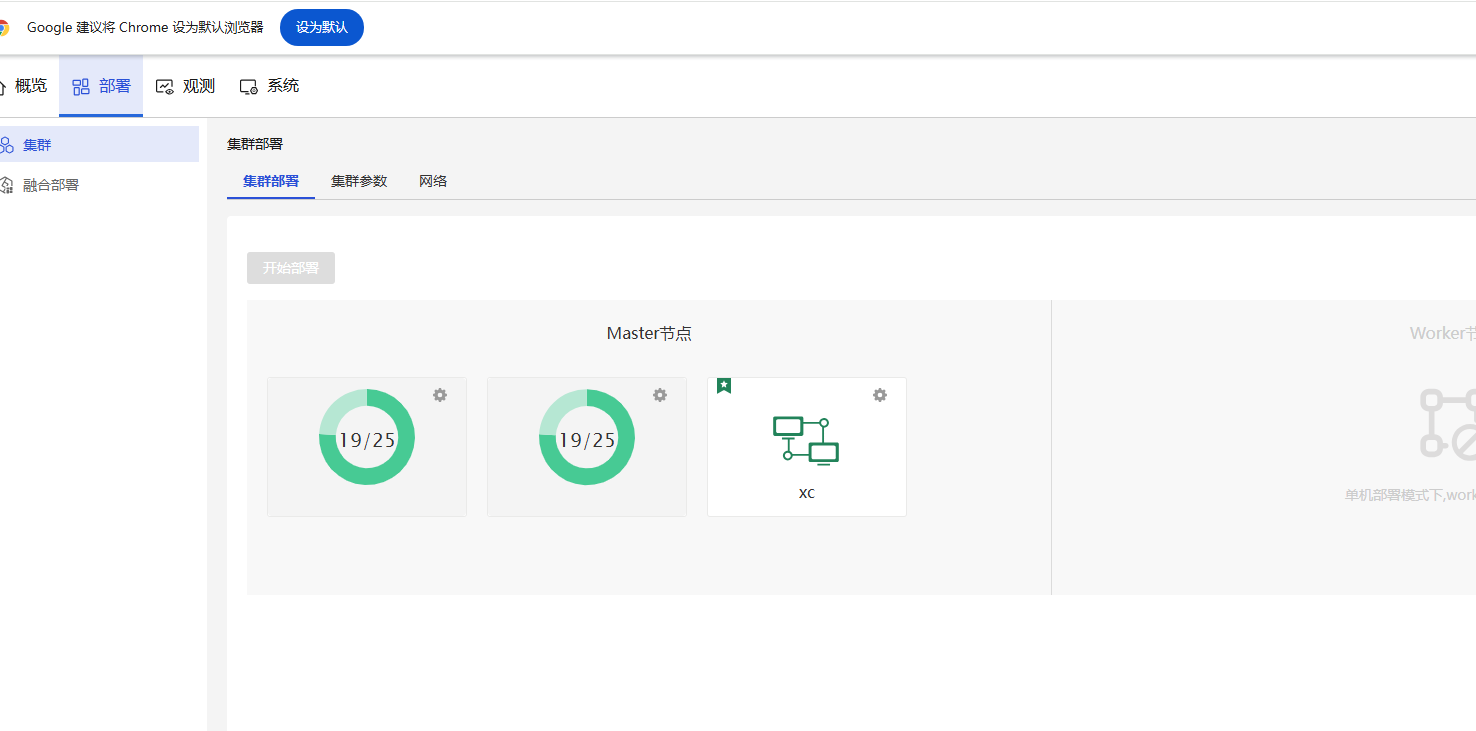Open the 概览 overview tab
This screenshot has width=1476, height=731.
[25, 86]
